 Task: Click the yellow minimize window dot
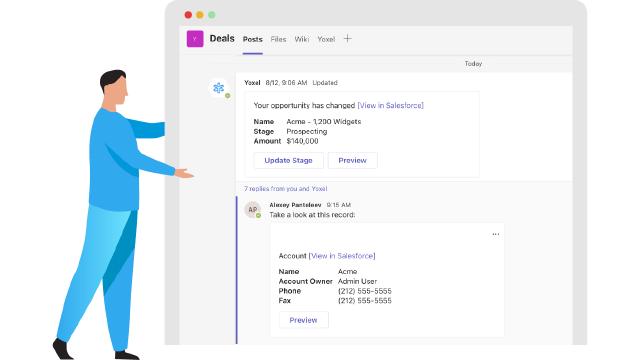pos(200,15)
